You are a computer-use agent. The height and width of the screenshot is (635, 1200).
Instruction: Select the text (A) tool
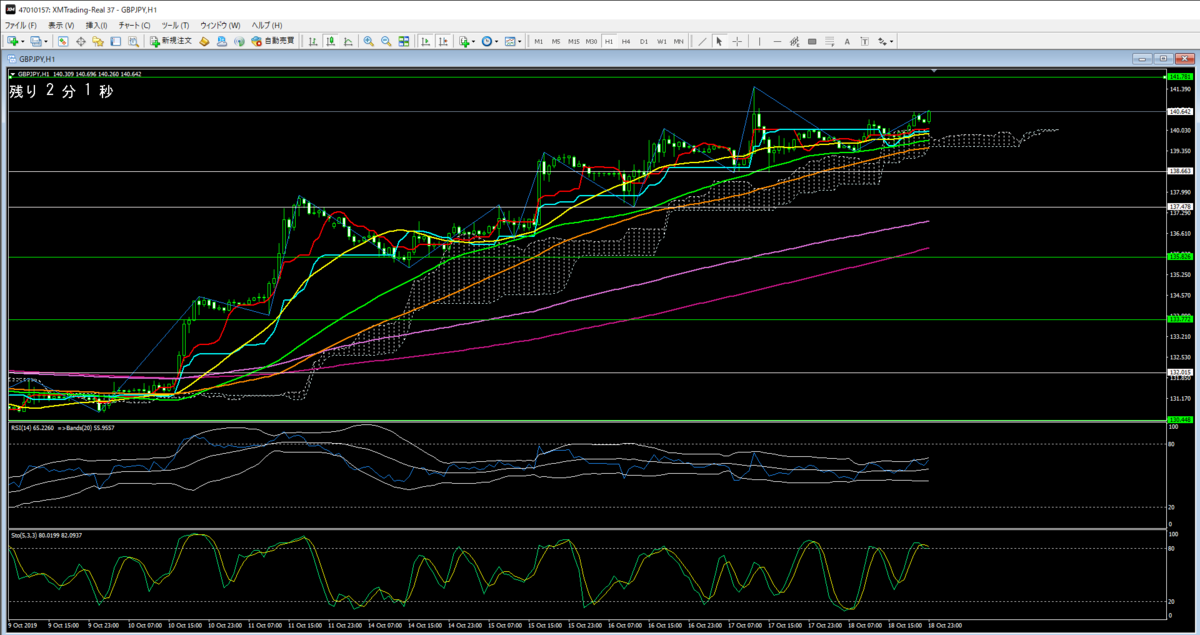(847, 41)
